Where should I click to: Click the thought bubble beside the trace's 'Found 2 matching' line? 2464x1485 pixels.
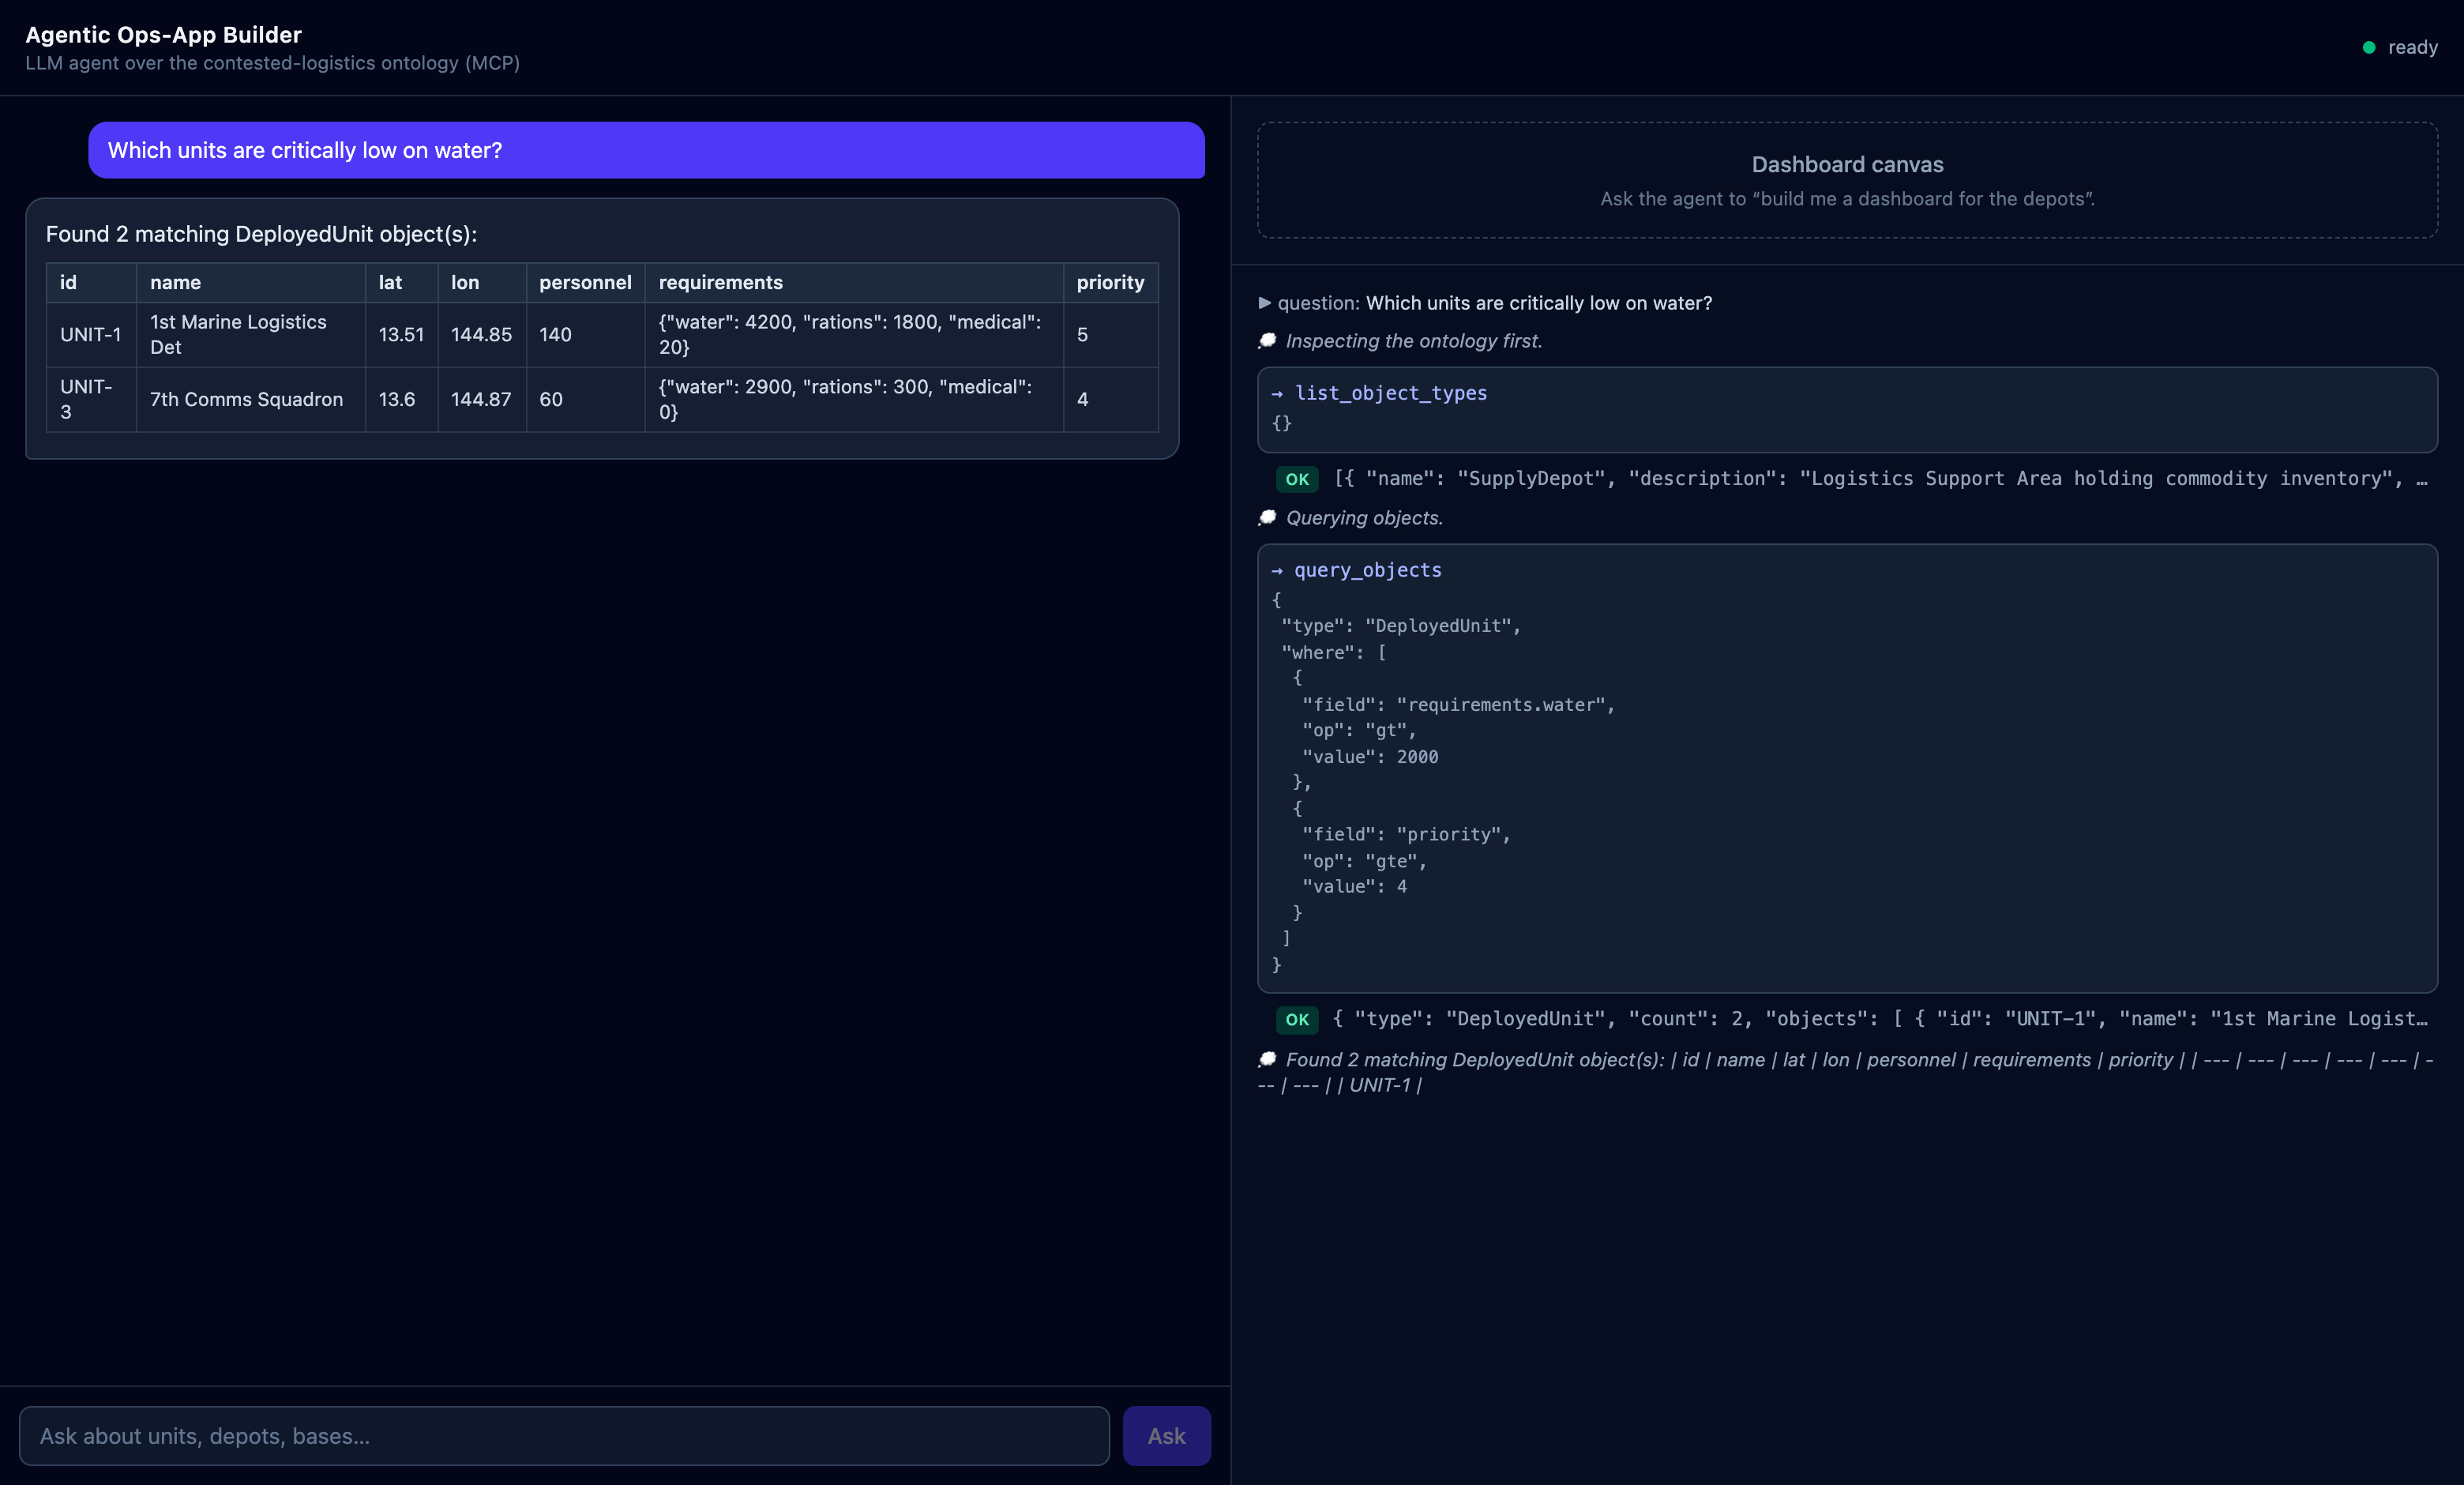pyautogui.click(x=1268, y=1059)
